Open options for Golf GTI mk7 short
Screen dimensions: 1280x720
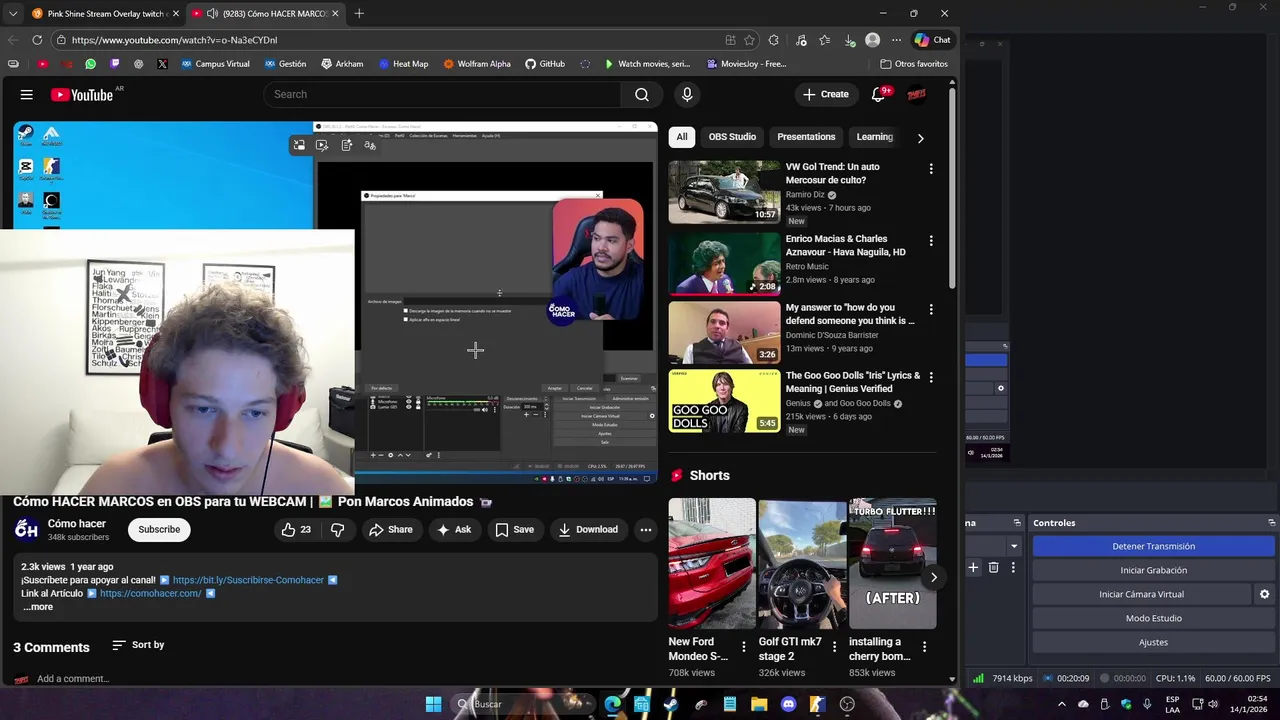(834, 647)
